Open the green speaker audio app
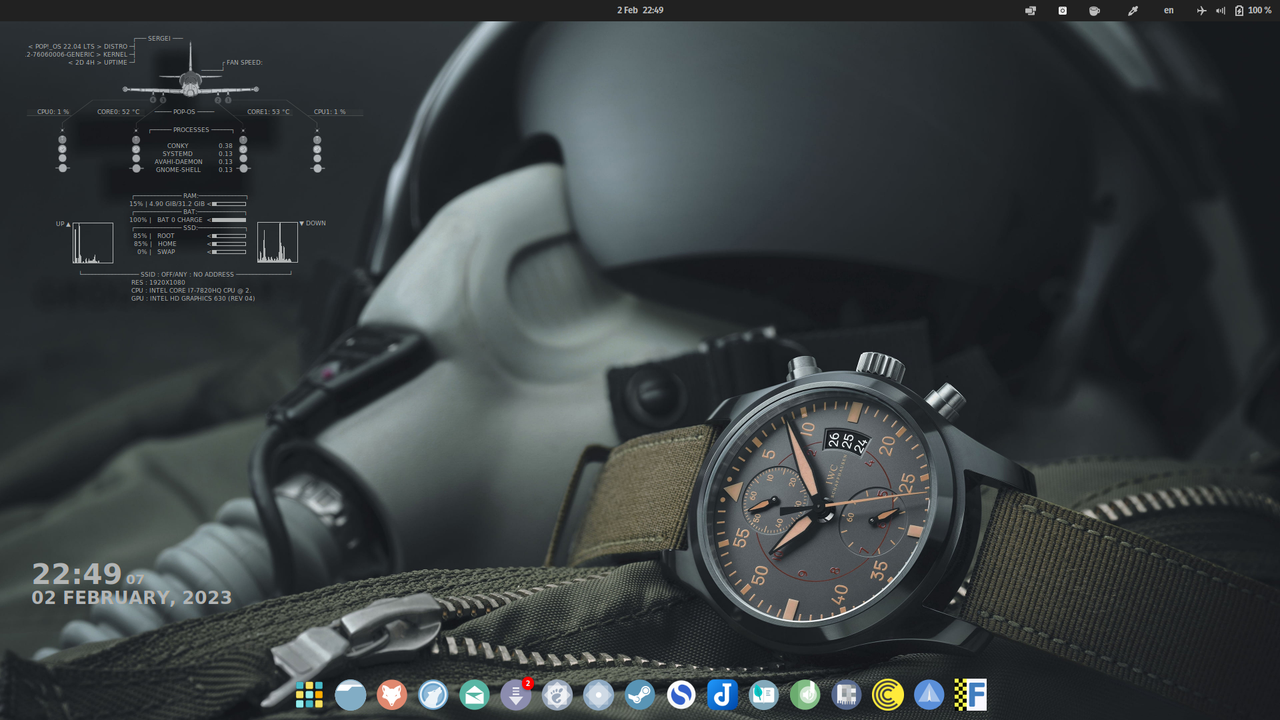Viewport: 1280px width, 720px height. [806, 695]
